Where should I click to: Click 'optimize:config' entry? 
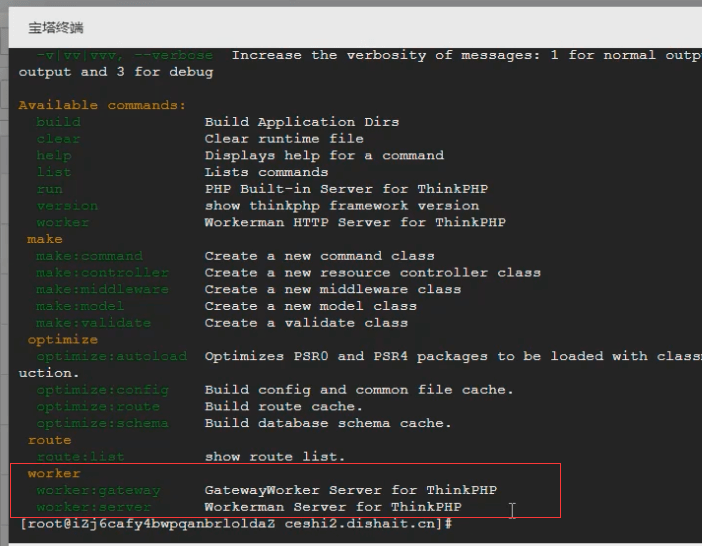[103, 390]
